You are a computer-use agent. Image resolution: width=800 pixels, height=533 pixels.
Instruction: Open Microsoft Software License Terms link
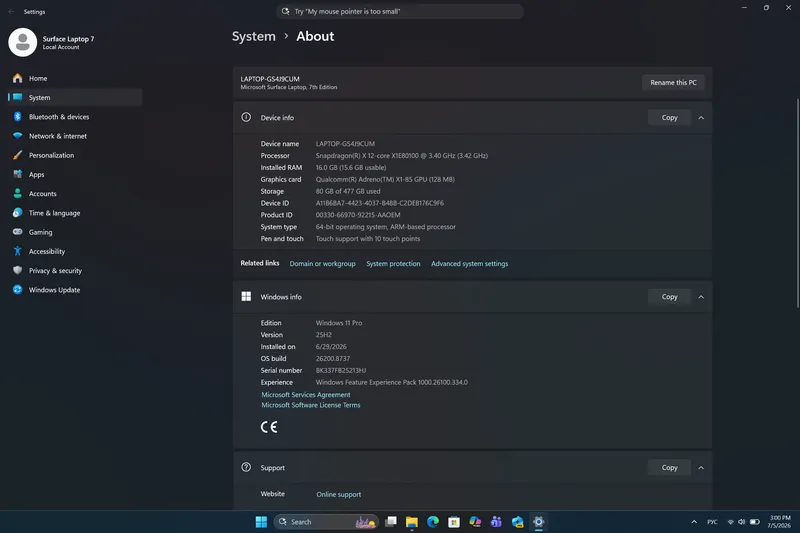pos(311,405)
